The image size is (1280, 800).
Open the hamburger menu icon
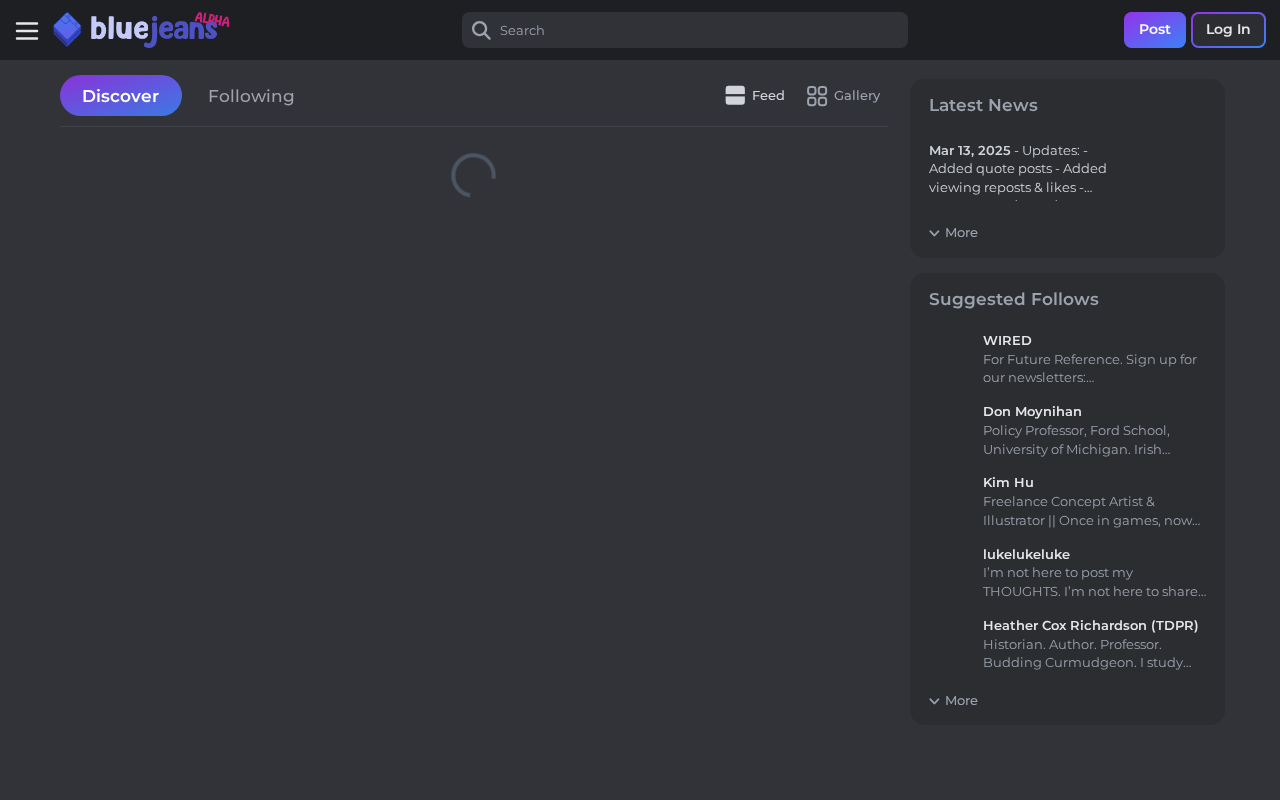[27, 31]
